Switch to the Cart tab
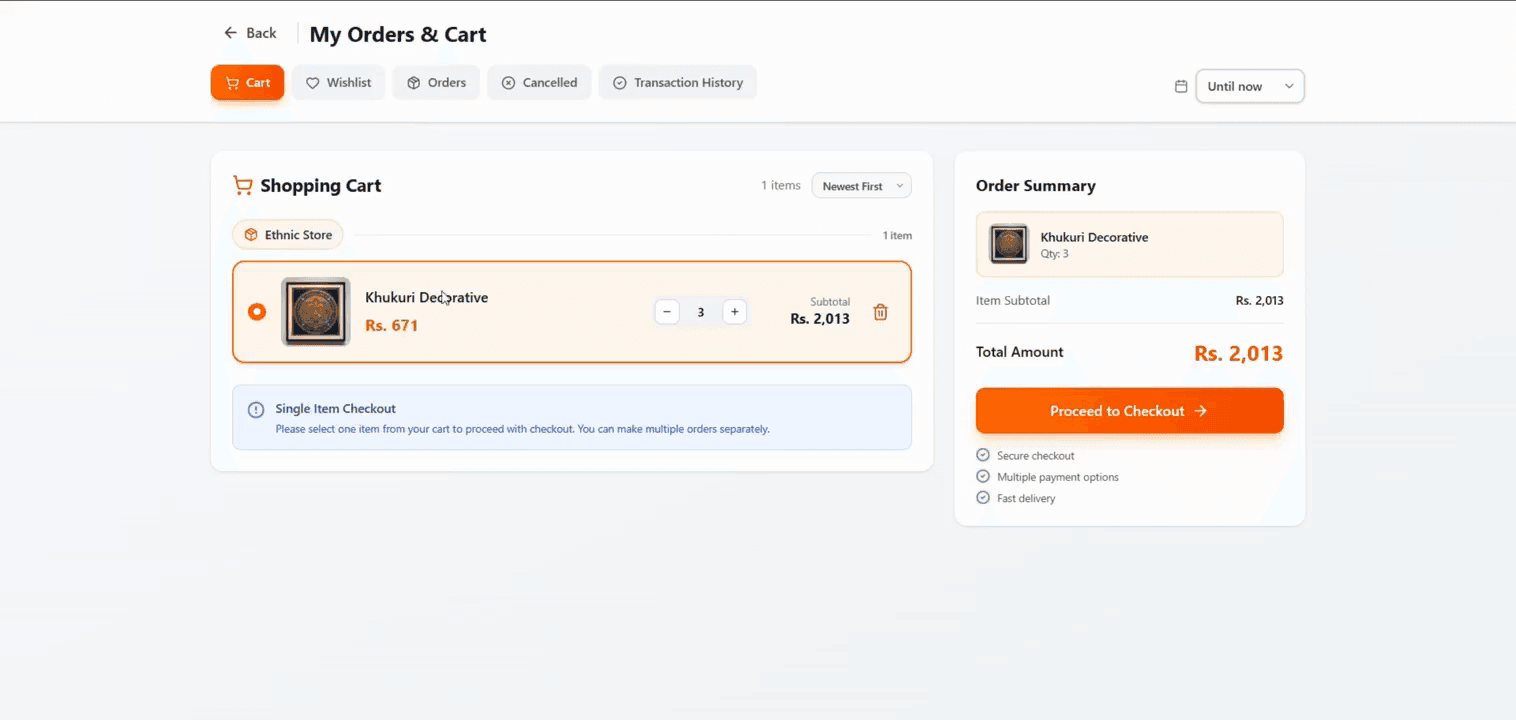The height and width of the screenshot is (720, 1516). 247,83
